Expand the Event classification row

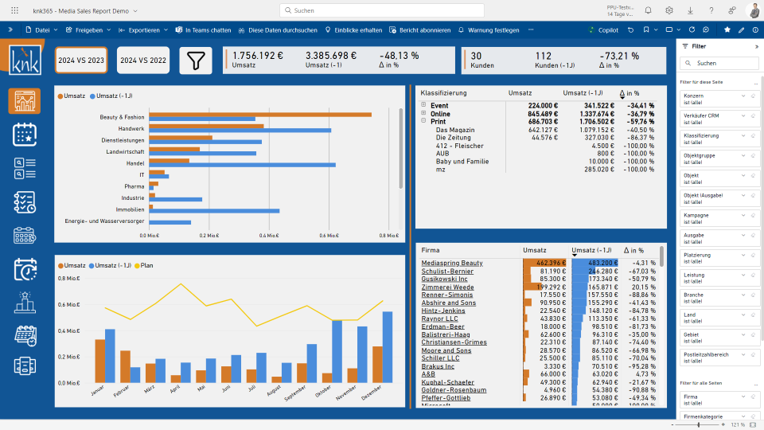click(x=423, y=105)
